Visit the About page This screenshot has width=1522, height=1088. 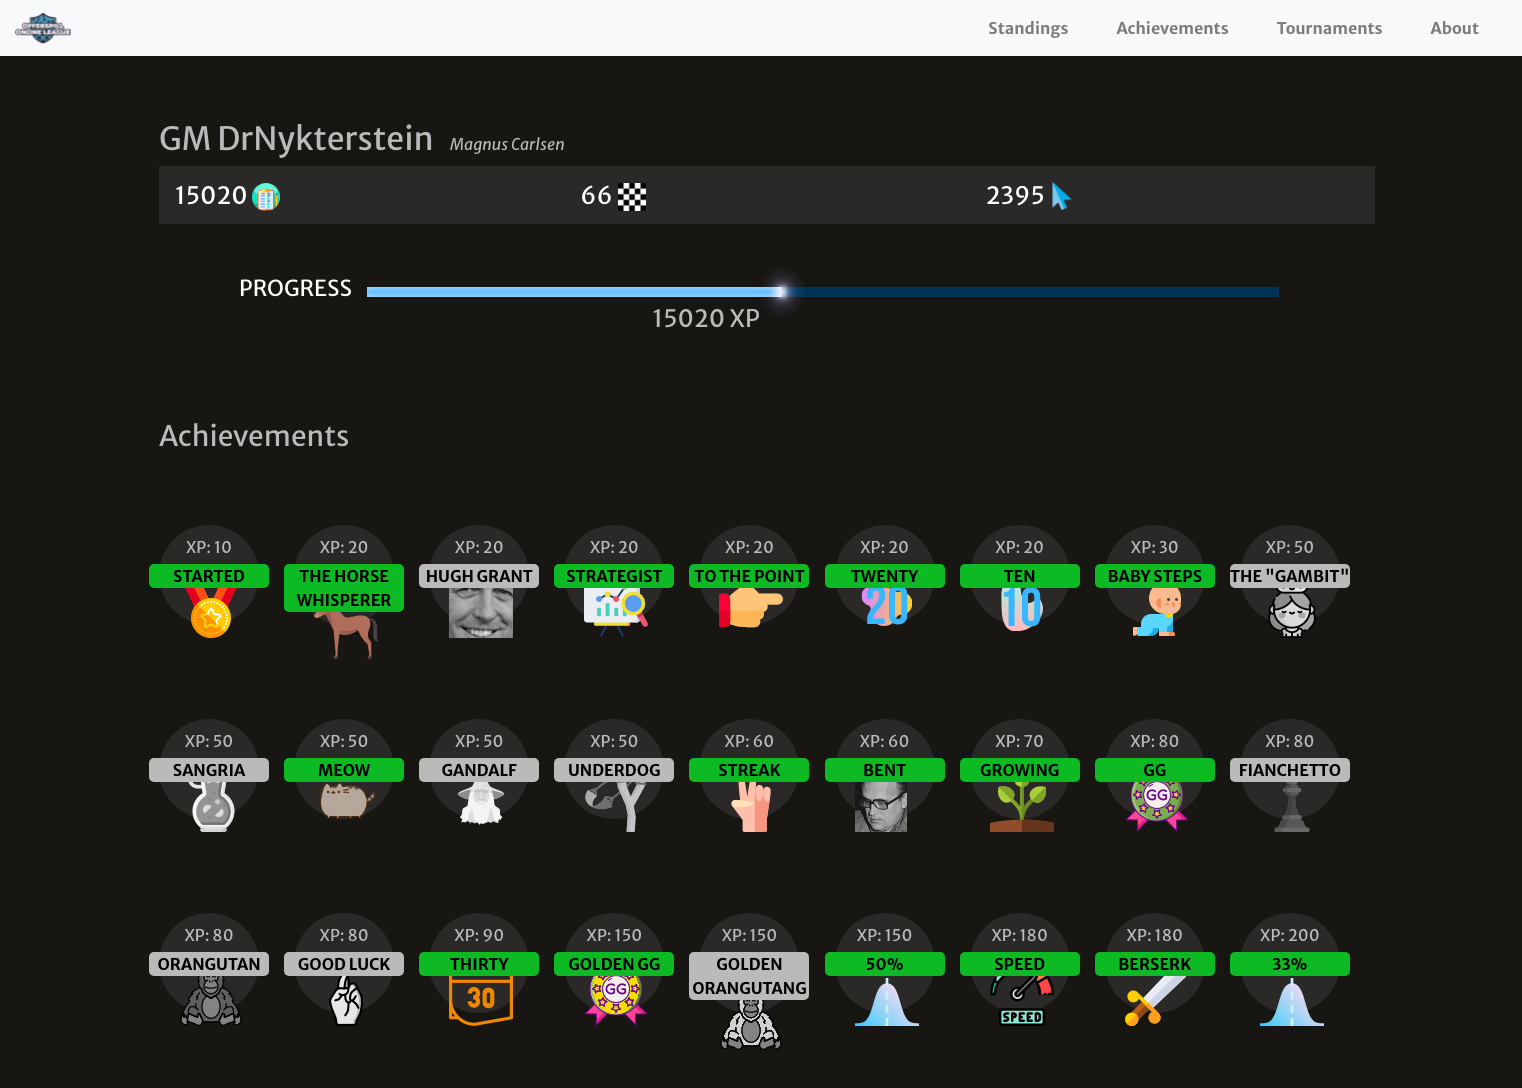pos(1453,28)
